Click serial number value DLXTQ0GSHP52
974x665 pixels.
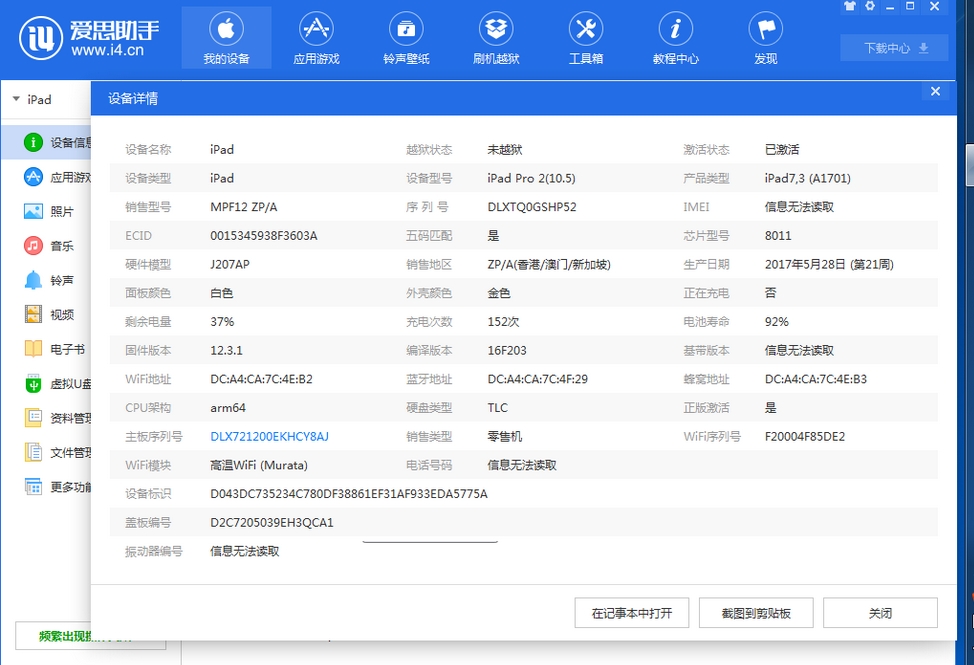532,207
